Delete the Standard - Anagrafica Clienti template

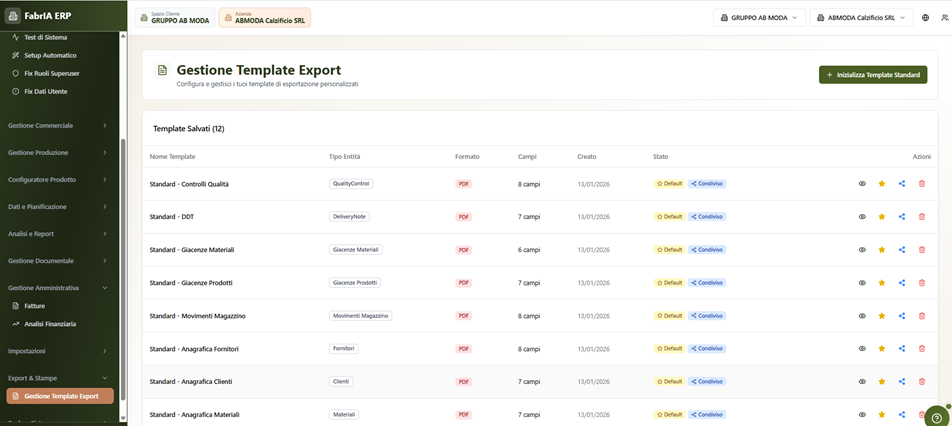point(922,382)
